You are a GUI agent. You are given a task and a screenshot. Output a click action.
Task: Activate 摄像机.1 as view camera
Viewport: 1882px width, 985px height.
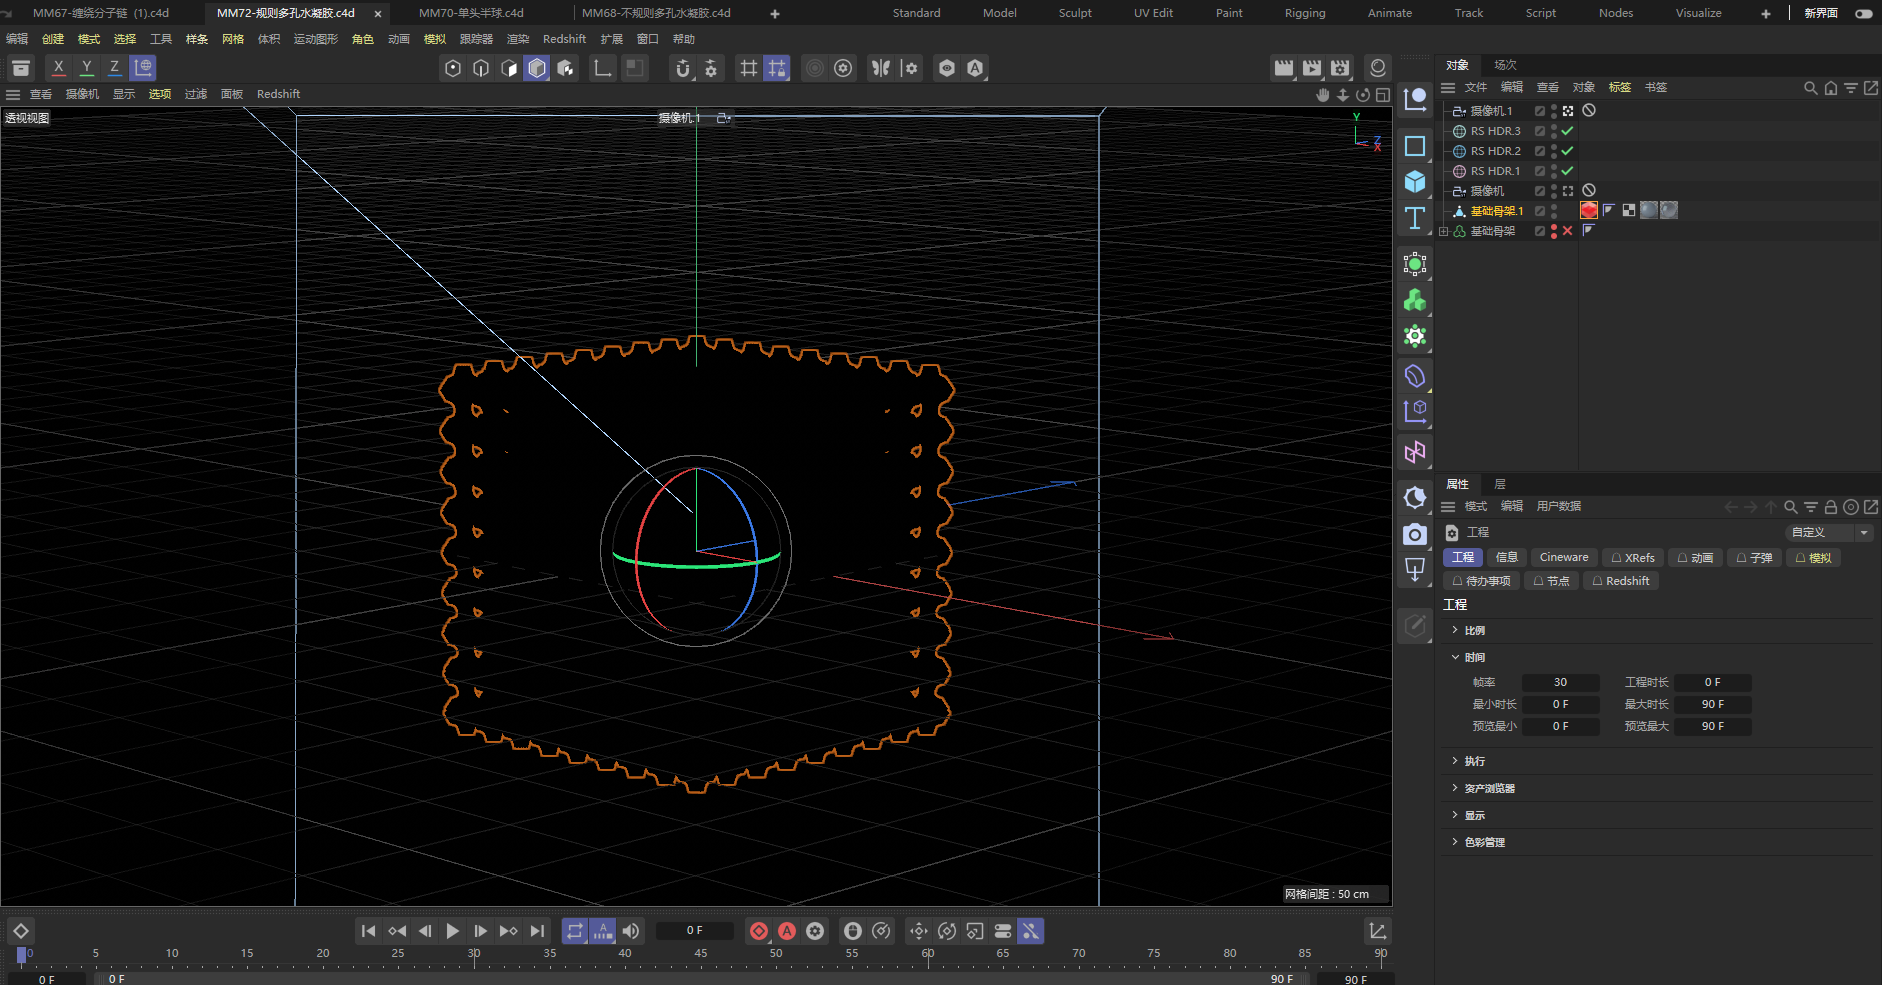1568,111
